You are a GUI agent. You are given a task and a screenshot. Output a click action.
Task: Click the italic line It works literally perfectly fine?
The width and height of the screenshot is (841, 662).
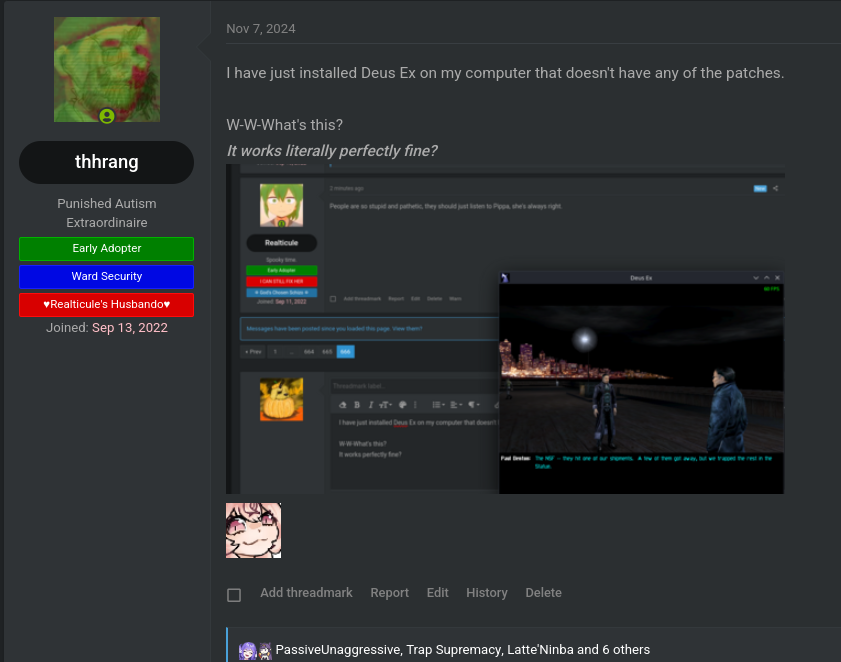point(332,151)
